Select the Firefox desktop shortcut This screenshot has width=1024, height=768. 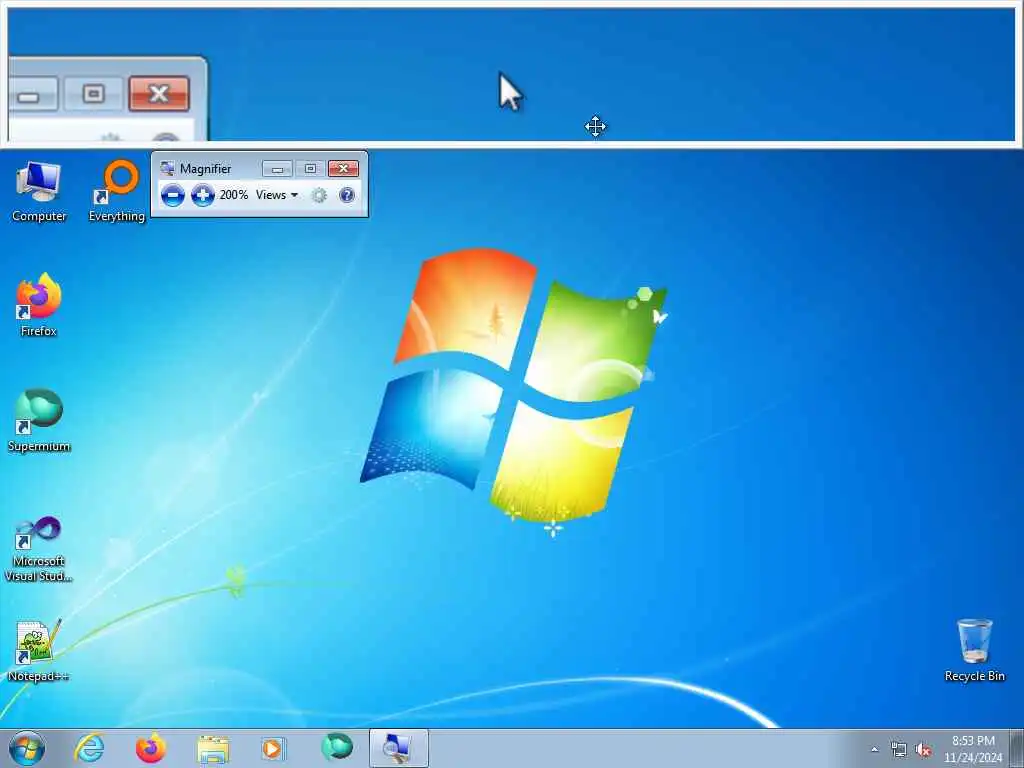point(39,305)
